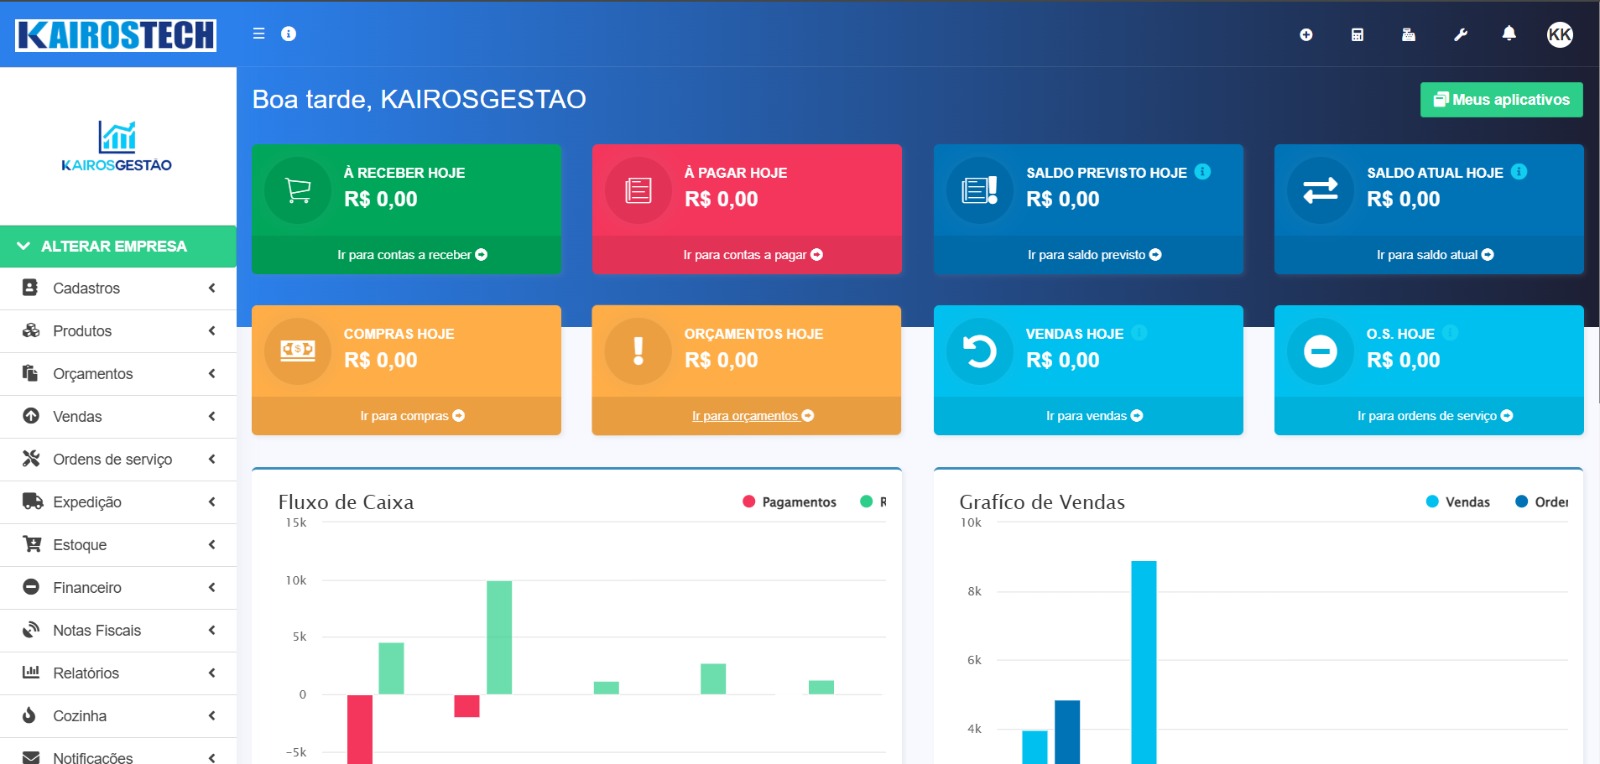Select Notas Fiscais in sidebar
Screen dimensions: 1600x764
118,631
